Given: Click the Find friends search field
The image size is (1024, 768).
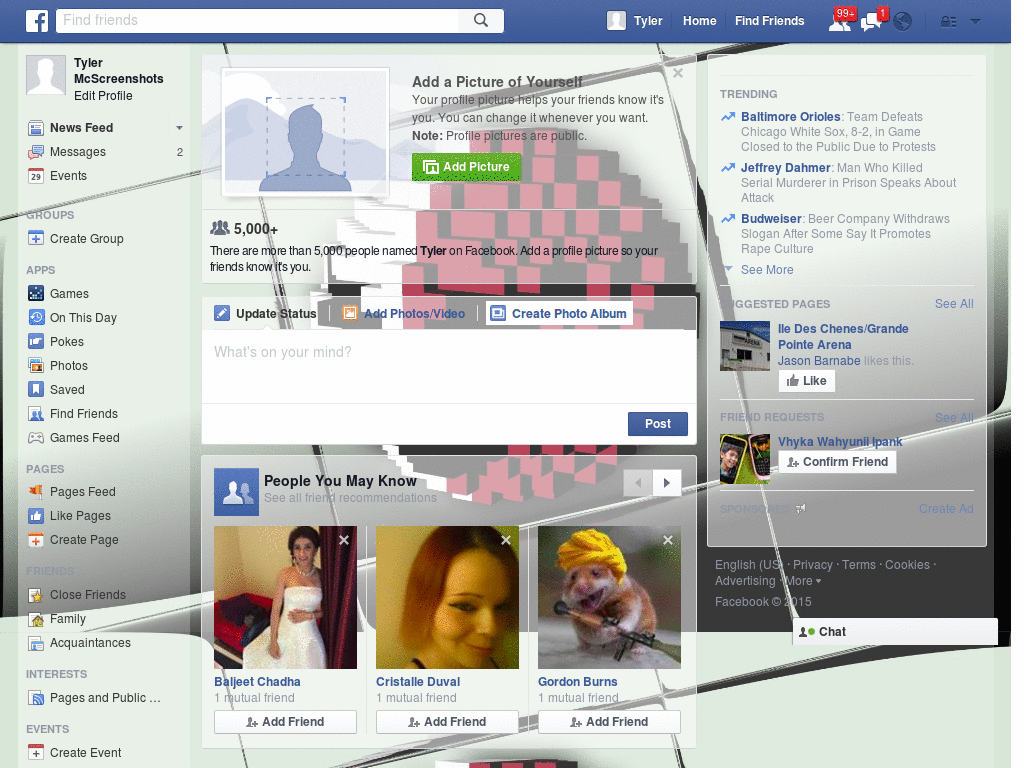Looking at the screenshot, I should 257,20.
